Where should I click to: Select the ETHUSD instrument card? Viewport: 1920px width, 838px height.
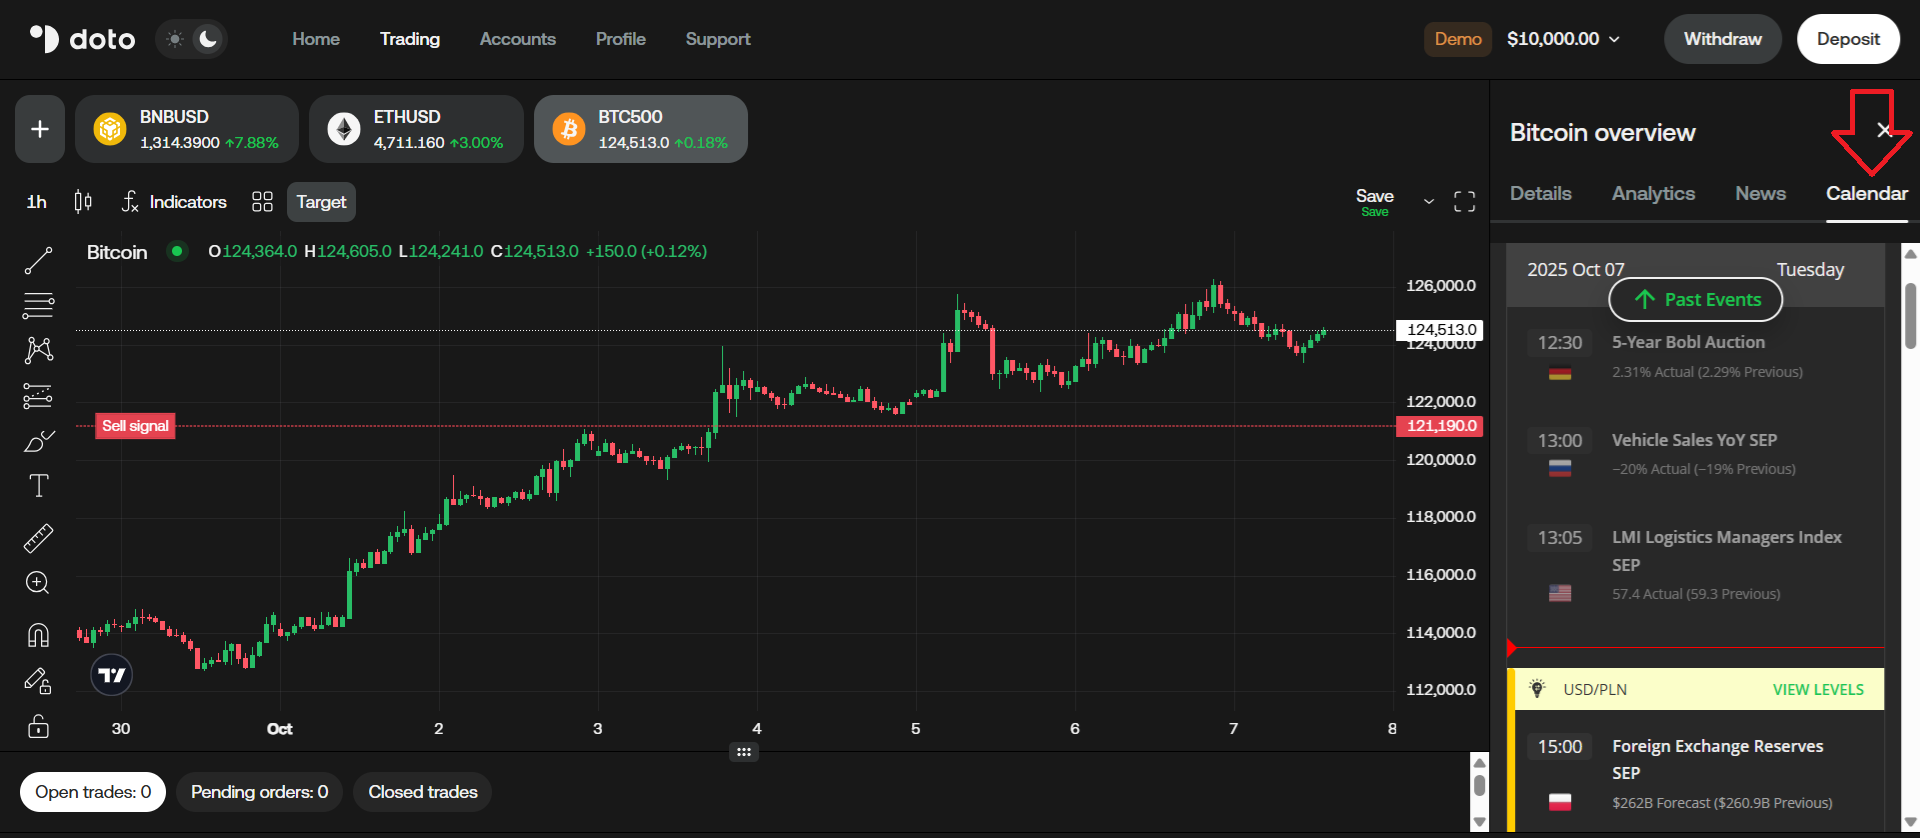click(416, 129)
